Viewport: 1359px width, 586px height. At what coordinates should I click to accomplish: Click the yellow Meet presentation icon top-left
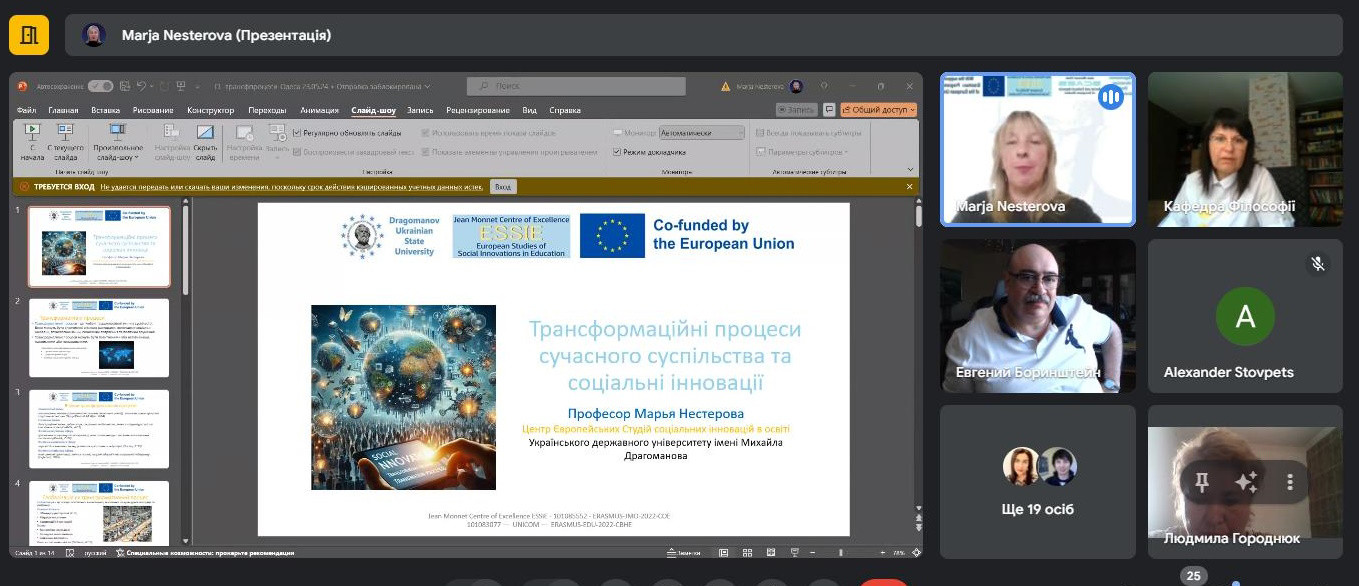tap(29, 35)
